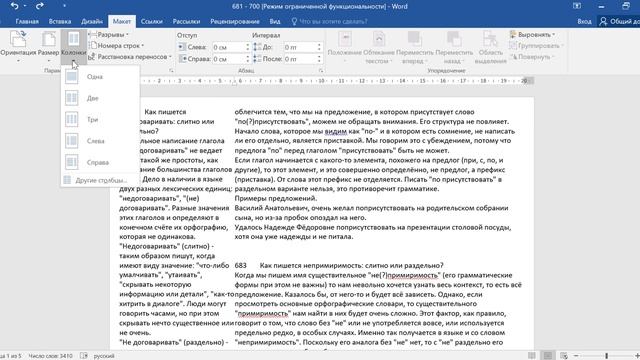Adjust the До spacing stepper arrows
The width and height of the screenshot is (640, 360).
(x=319, y=47)
